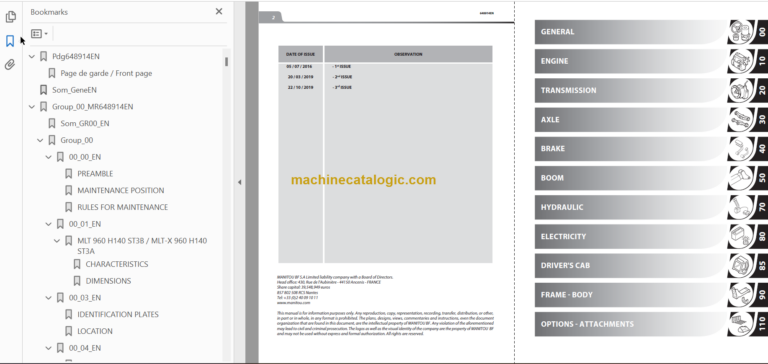
Task: Click the Frame-Body section 90 icon
Action: [x=741, y=295]
